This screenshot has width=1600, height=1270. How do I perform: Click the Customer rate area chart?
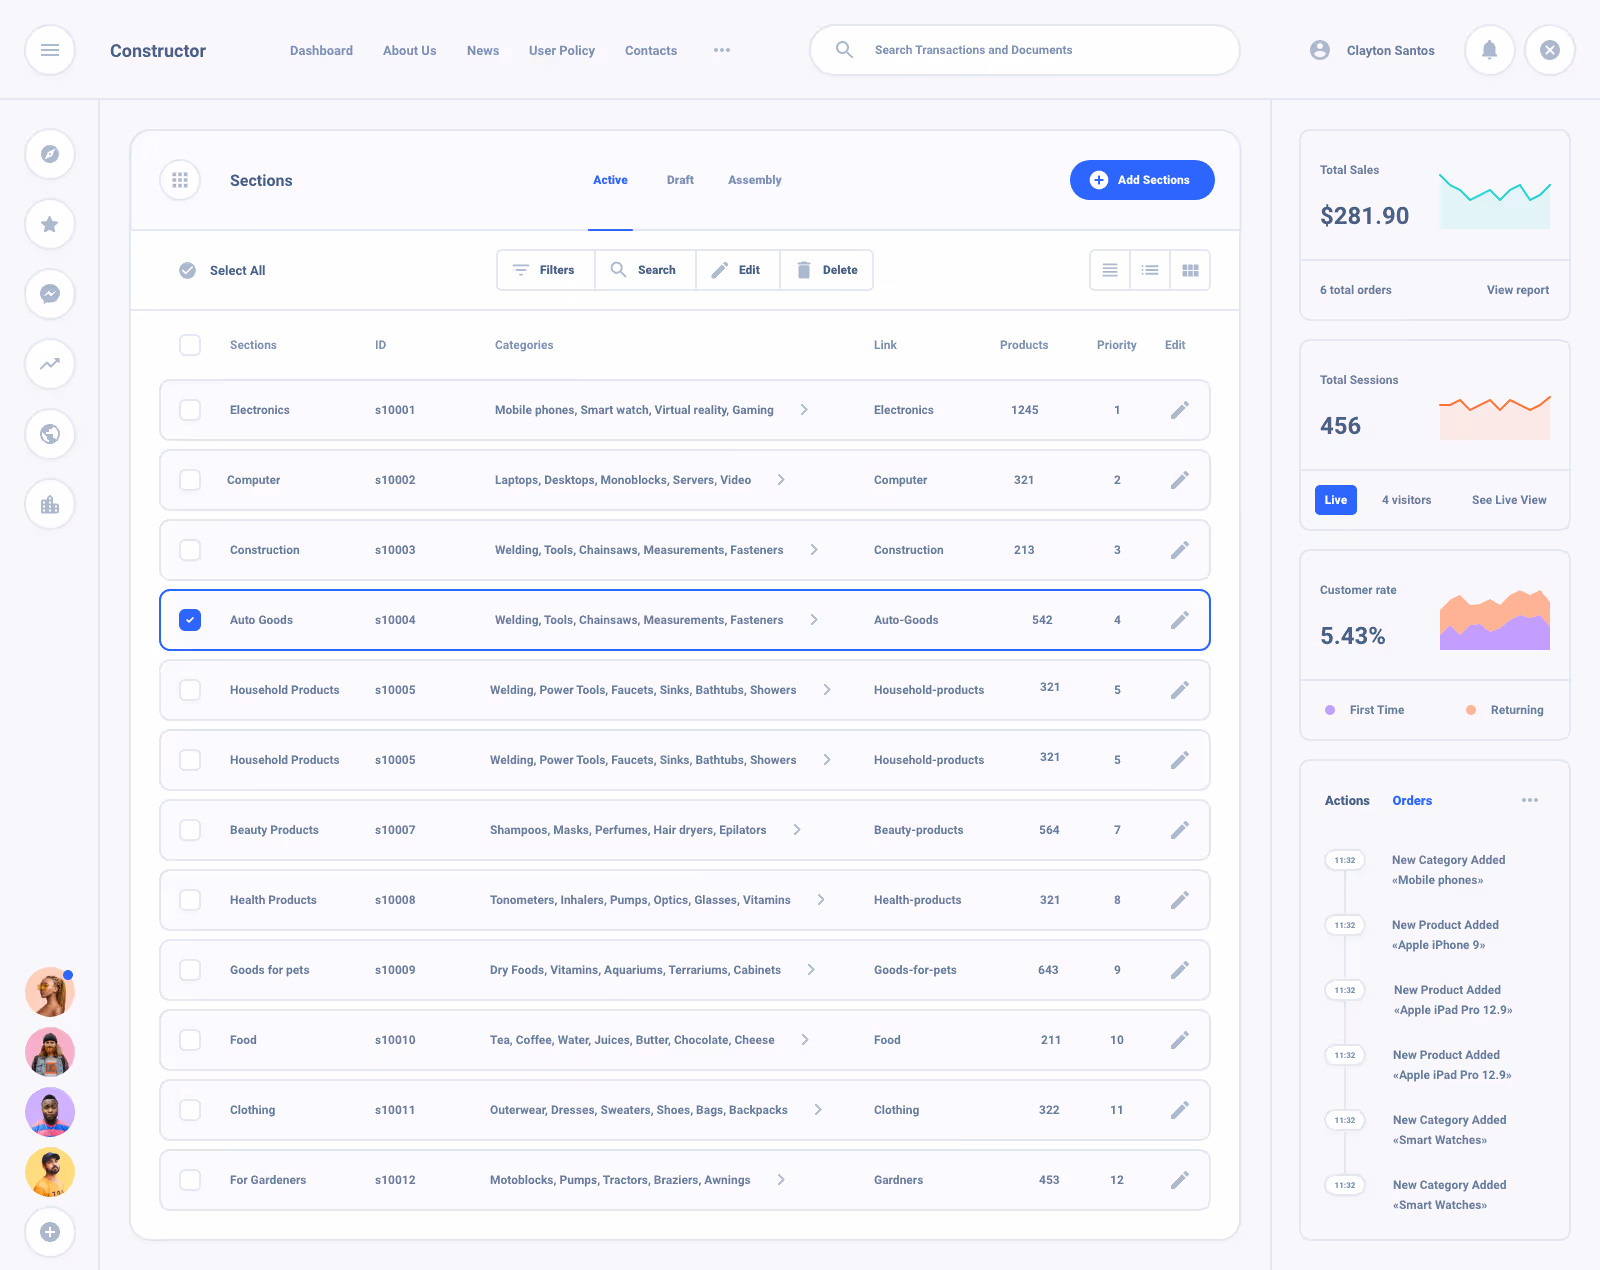tap(1494, 618)
